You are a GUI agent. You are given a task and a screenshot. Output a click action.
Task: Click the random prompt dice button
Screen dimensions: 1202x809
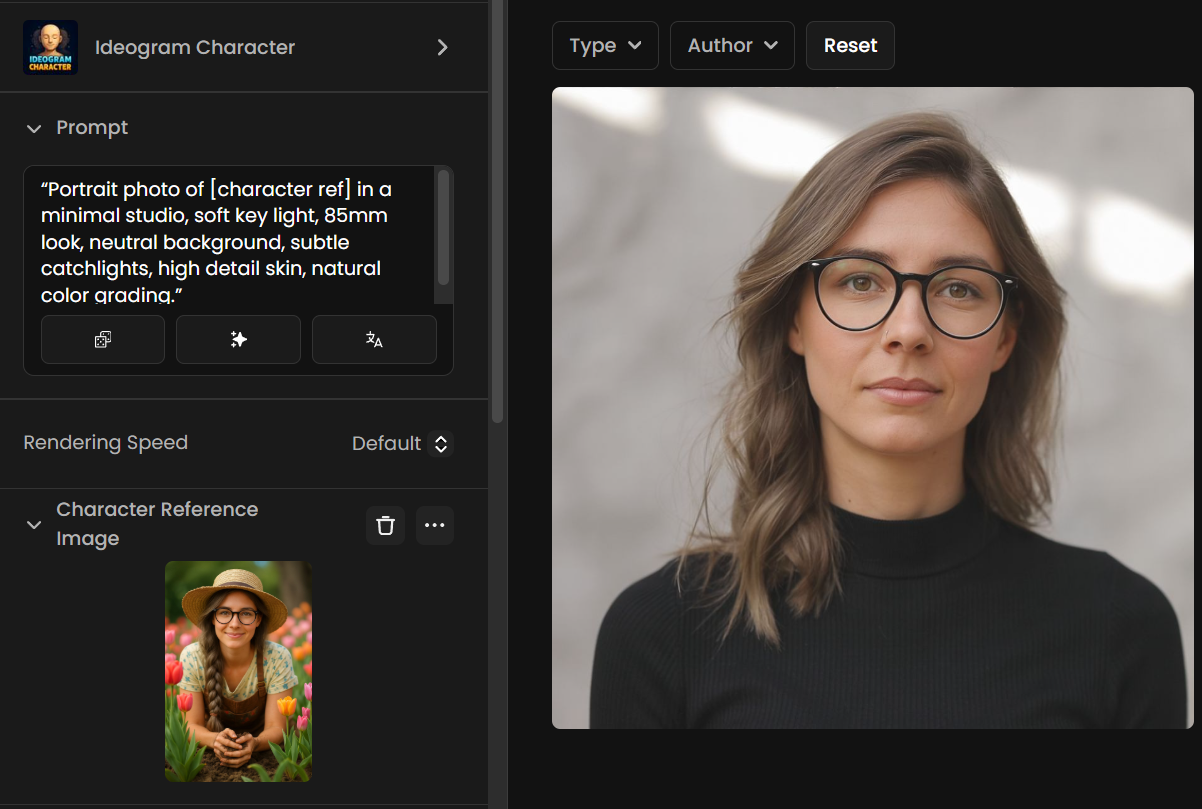(103, 340)
